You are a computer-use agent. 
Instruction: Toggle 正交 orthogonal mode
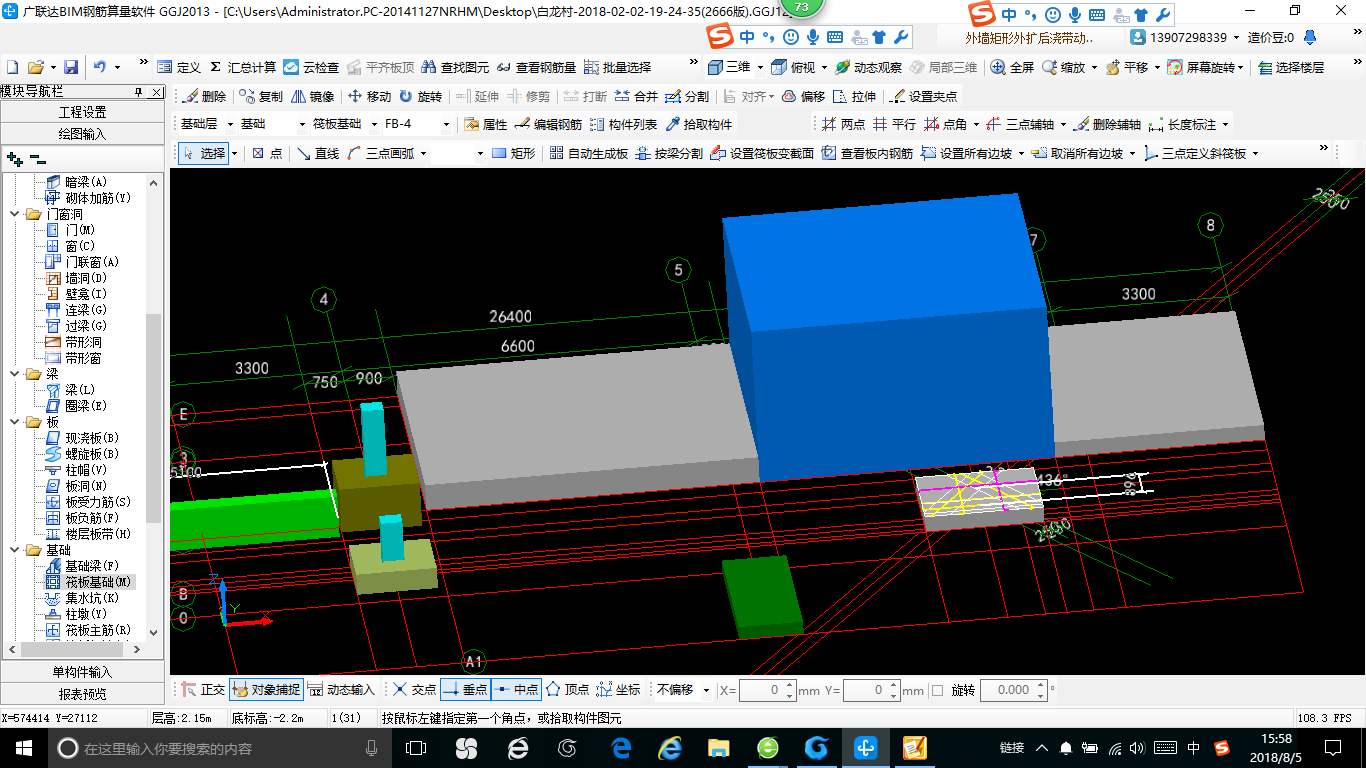pos(203,690)
